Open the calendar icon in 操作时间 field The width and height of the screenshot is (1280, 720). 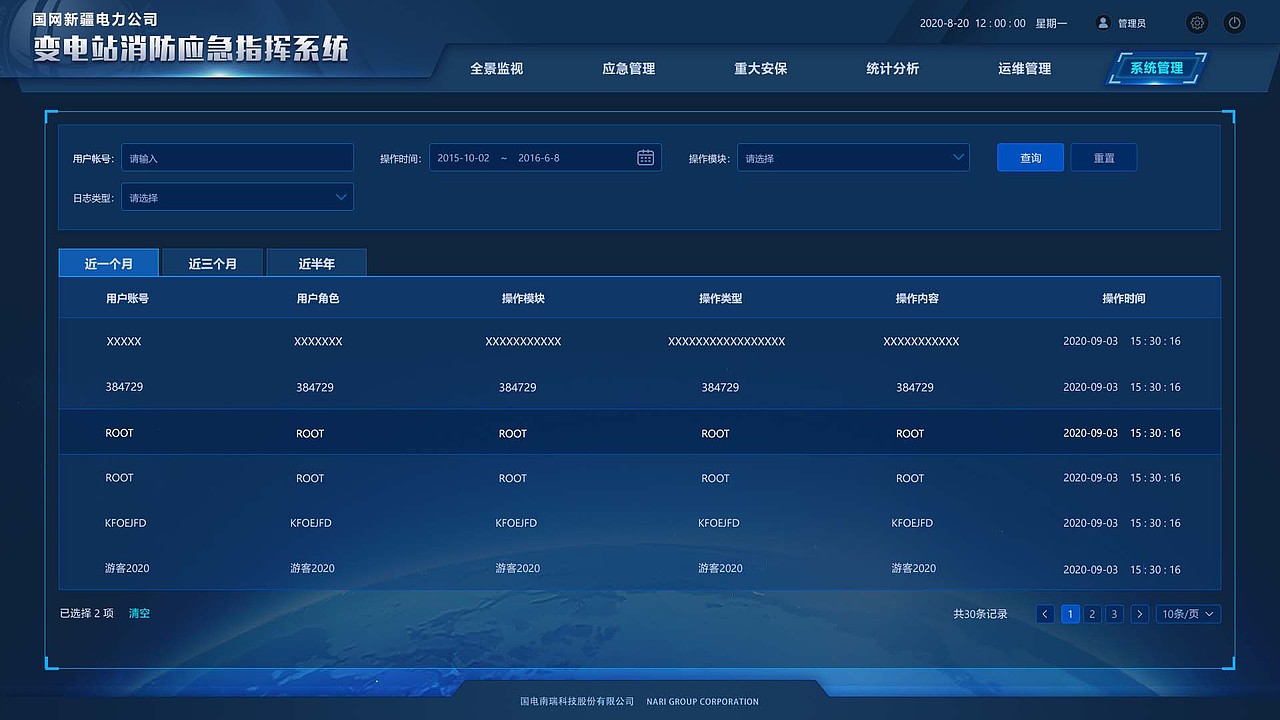pyautogui.click(x=645, y=157)
